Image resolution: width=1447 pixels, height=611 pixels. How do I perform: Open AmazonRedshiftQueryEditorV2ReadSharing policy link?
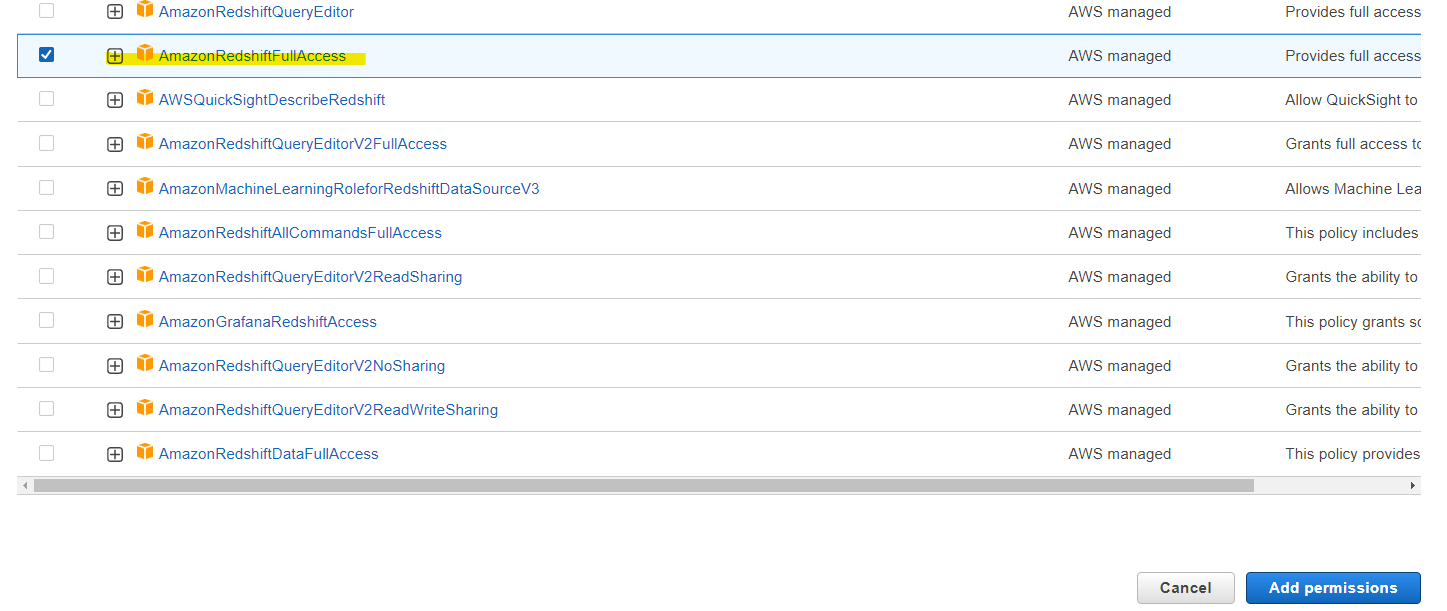(310, 277)
